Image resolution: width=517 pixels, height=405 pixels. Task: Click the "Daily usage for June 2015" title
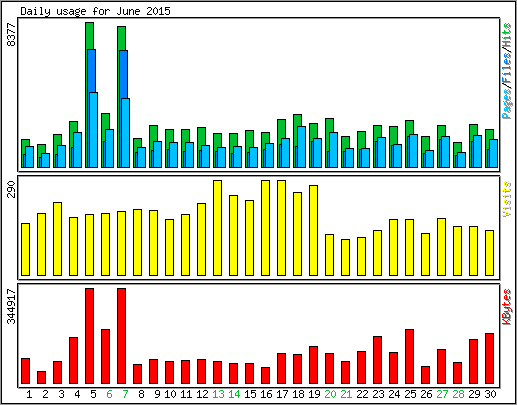(x=95, y=11)
